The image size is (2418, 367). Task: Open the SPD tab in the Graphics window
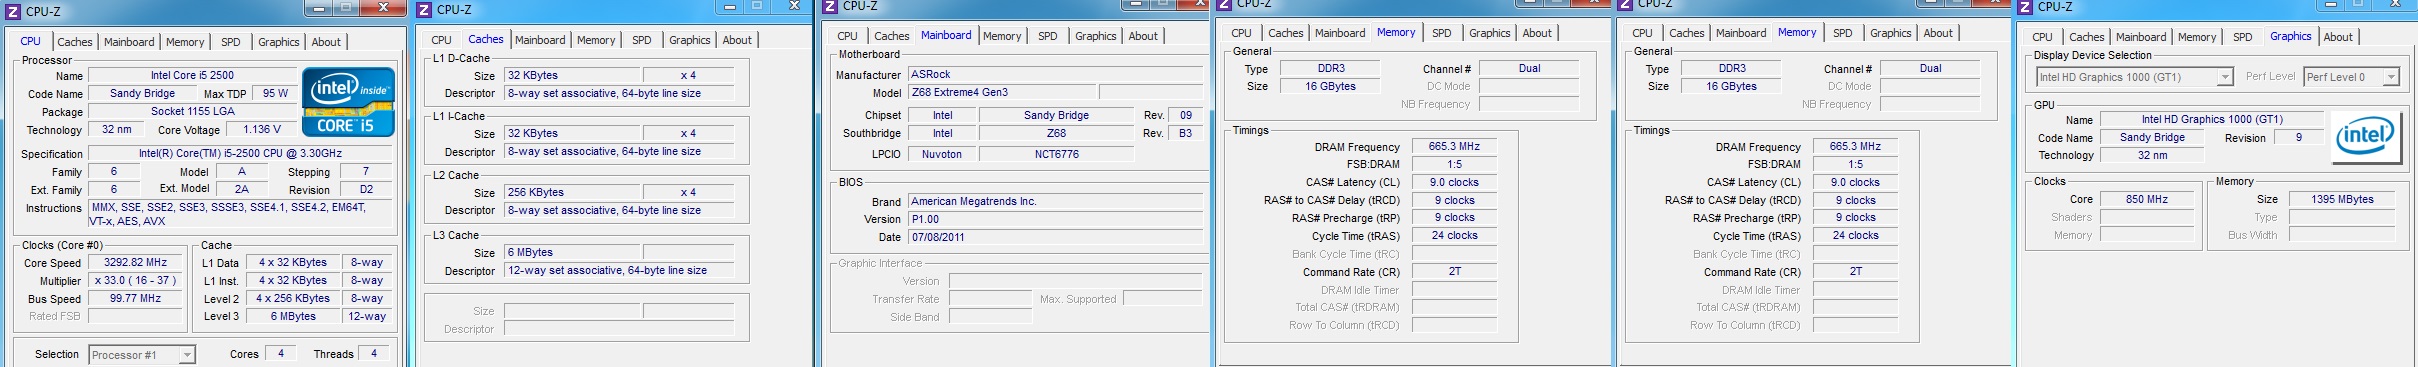point(2243,37)
